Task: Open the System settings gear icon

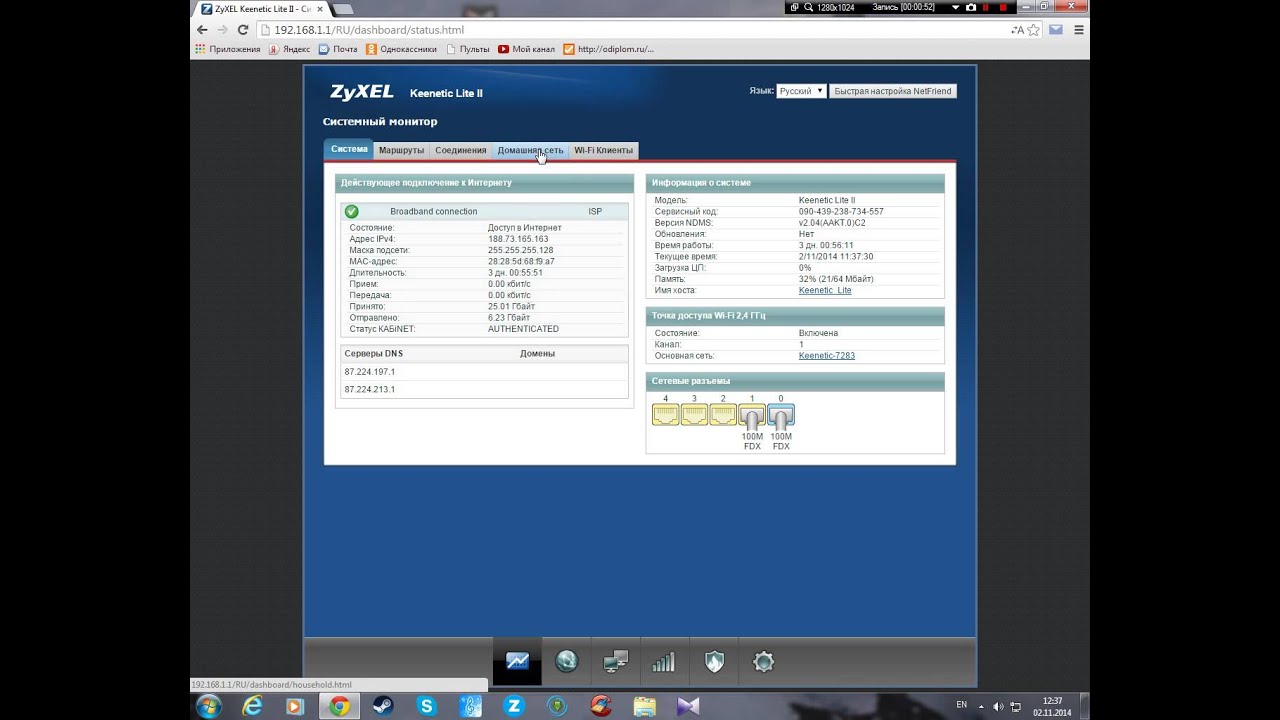Action: [x=763, y=661]
